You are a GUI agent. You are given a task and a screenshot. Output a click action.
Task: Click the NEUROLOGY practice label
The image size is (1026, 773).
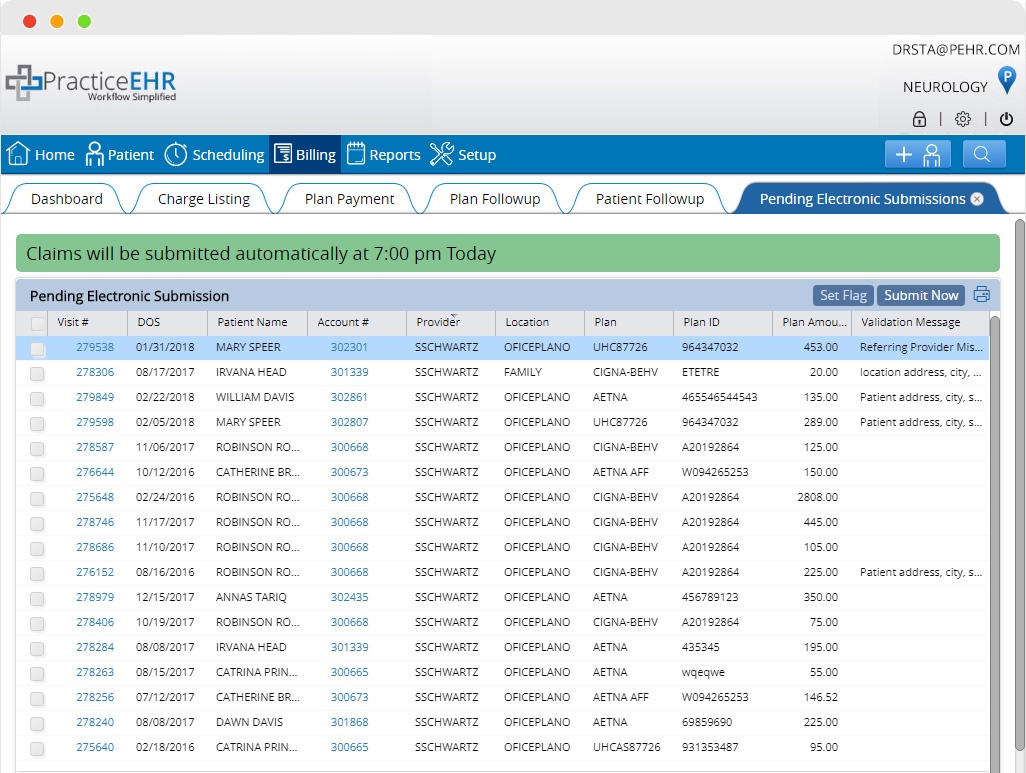(945, 87)
